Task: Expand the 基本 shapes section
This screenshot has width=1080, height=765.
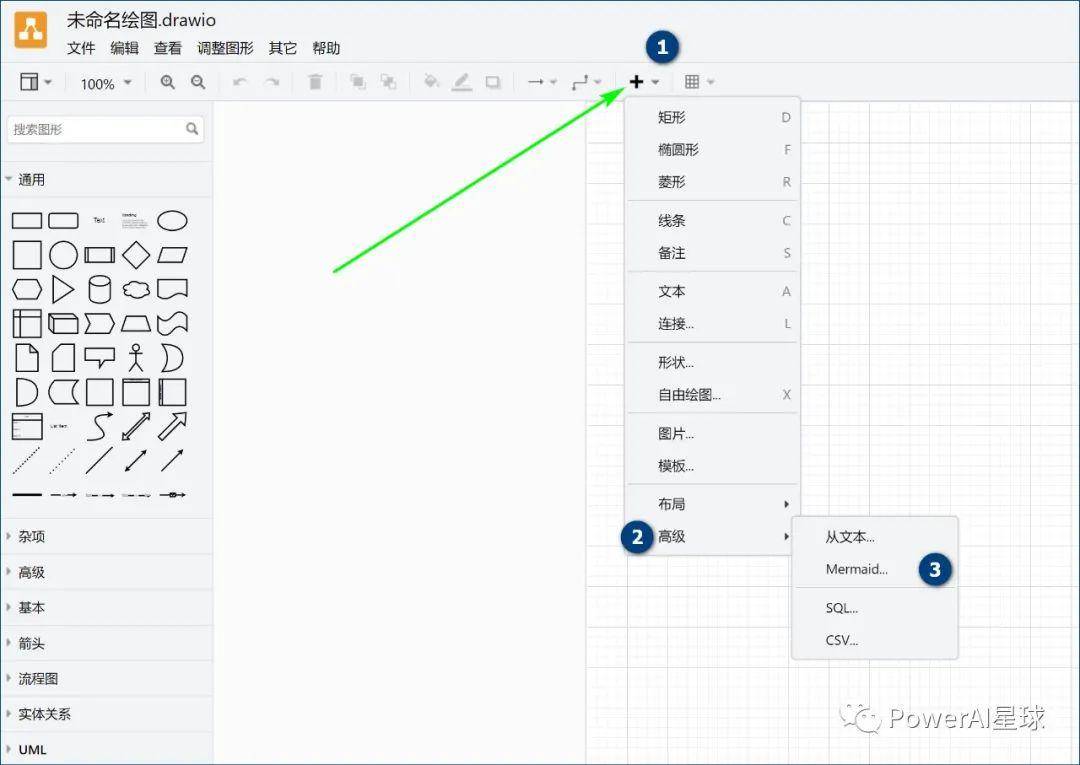Action: (x=107, y=607)
